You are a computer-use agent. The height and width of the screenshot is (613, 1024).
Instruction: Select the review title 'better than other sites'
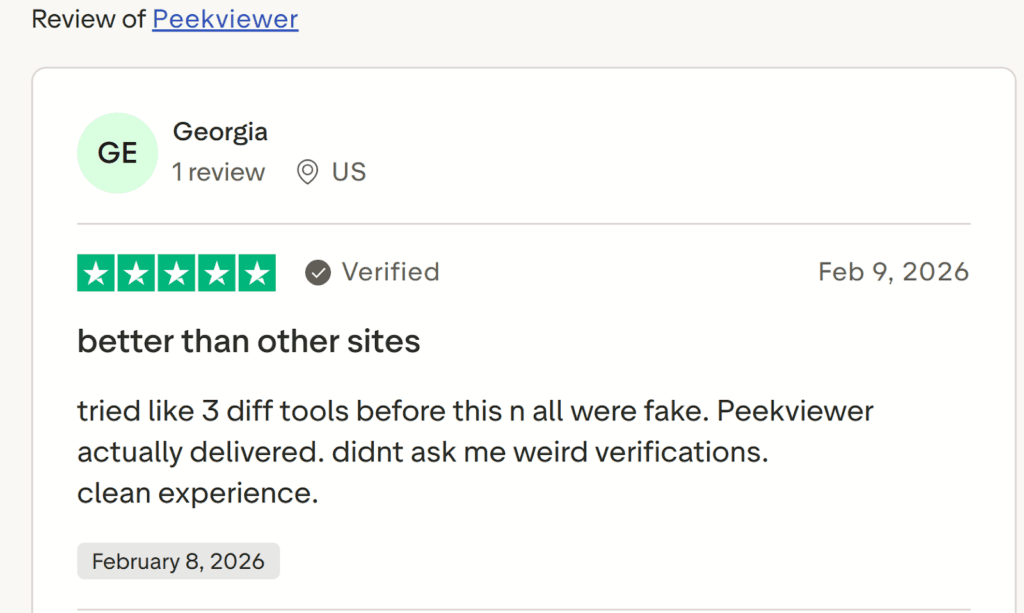pyautogui.click(x=248, y=341)
